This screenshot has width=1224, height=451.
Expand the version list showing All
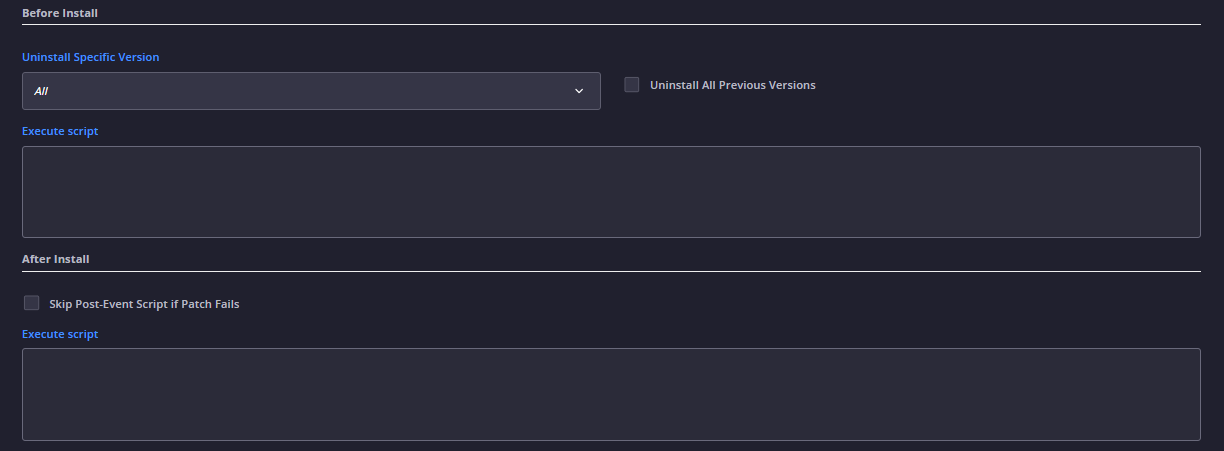tap(311, 91)
